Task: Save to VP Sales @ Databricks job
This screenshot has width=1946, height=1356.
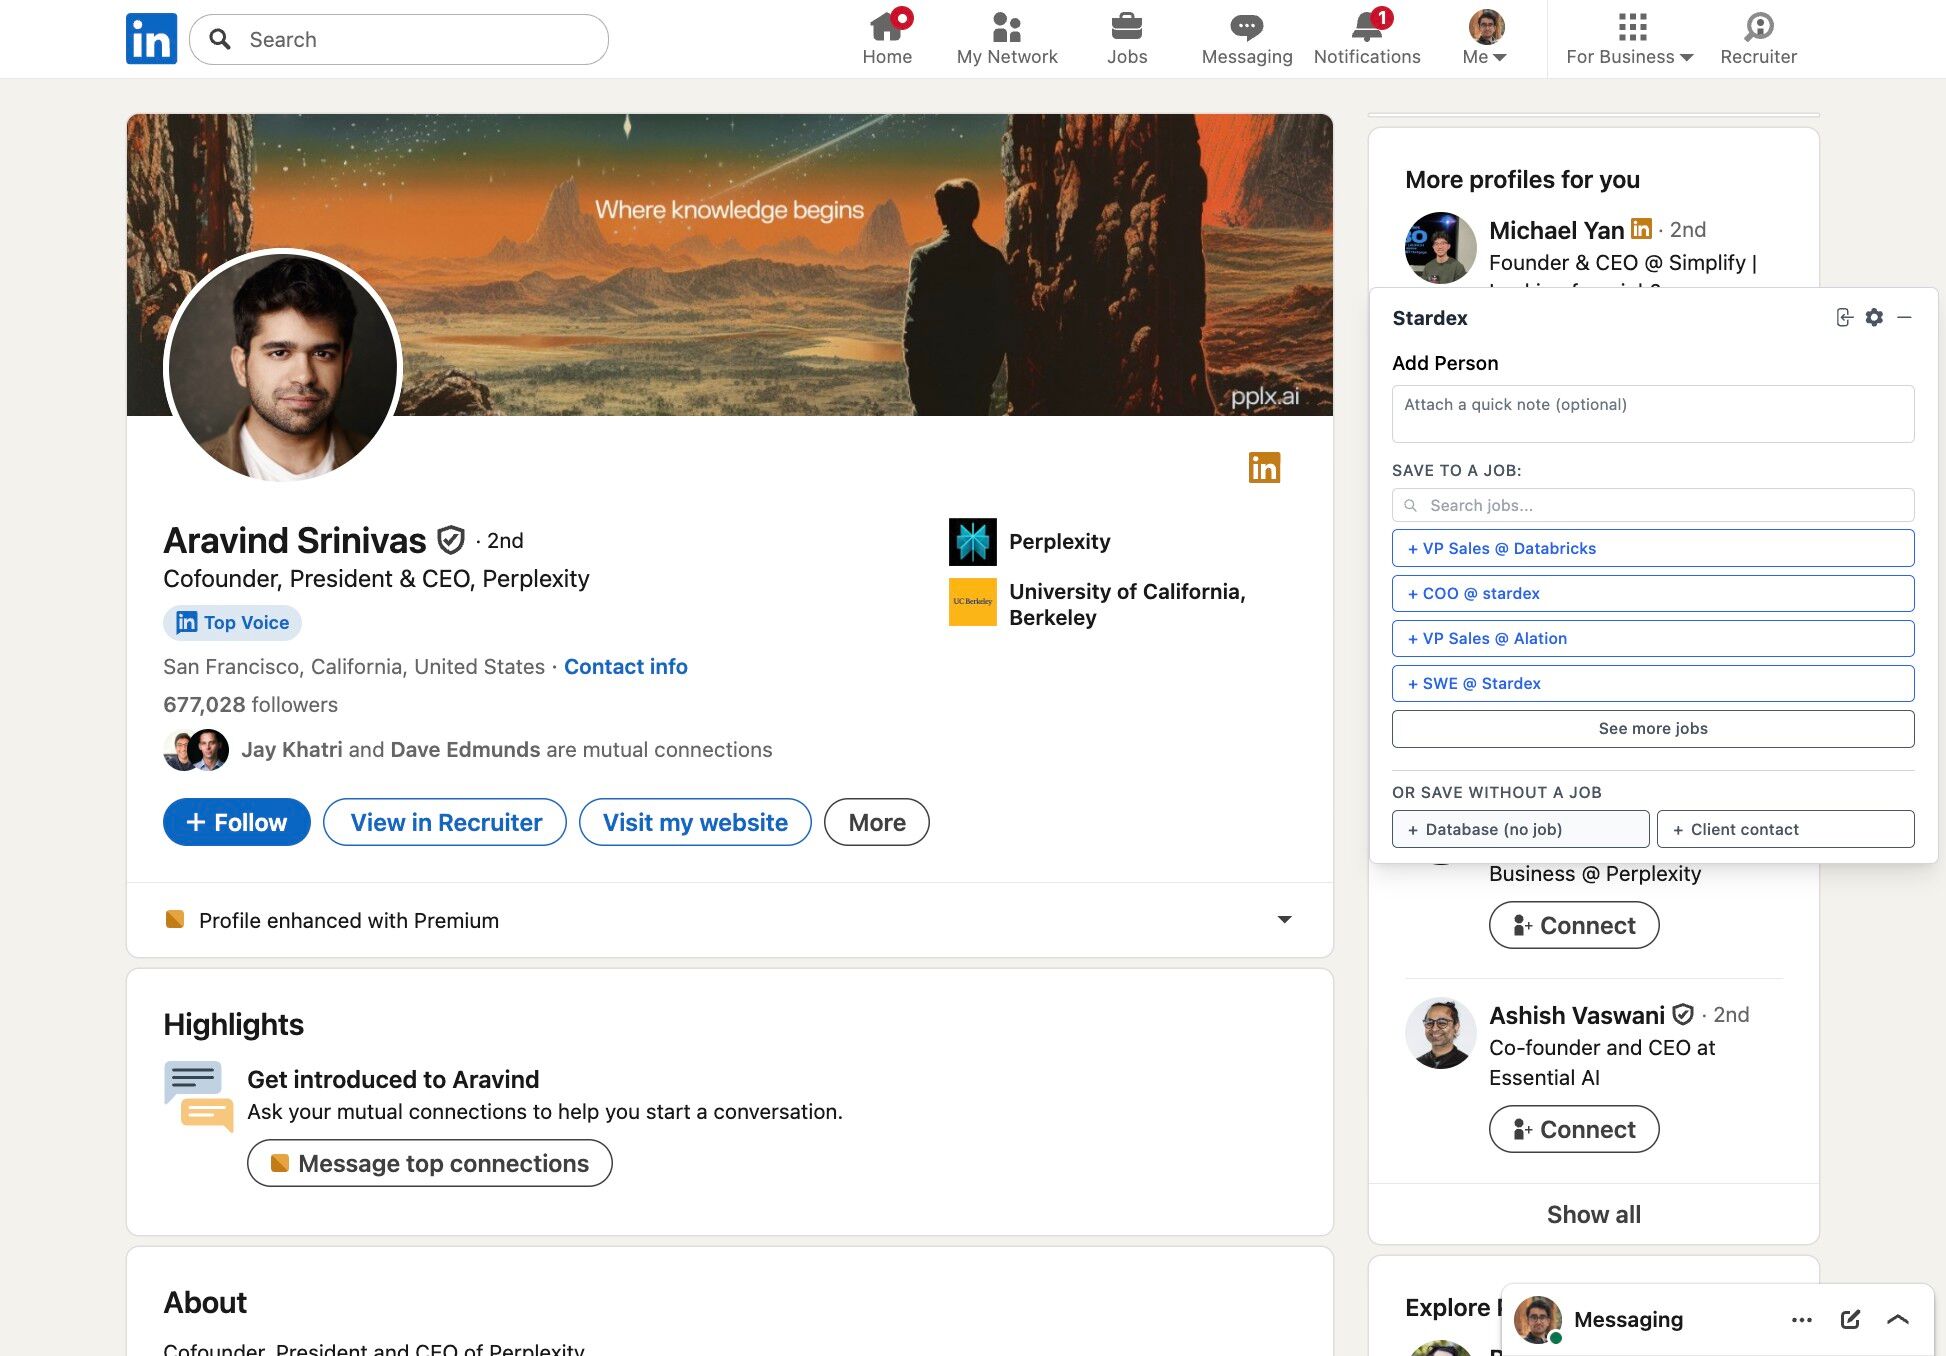Action: click(x=1652, y=548)
